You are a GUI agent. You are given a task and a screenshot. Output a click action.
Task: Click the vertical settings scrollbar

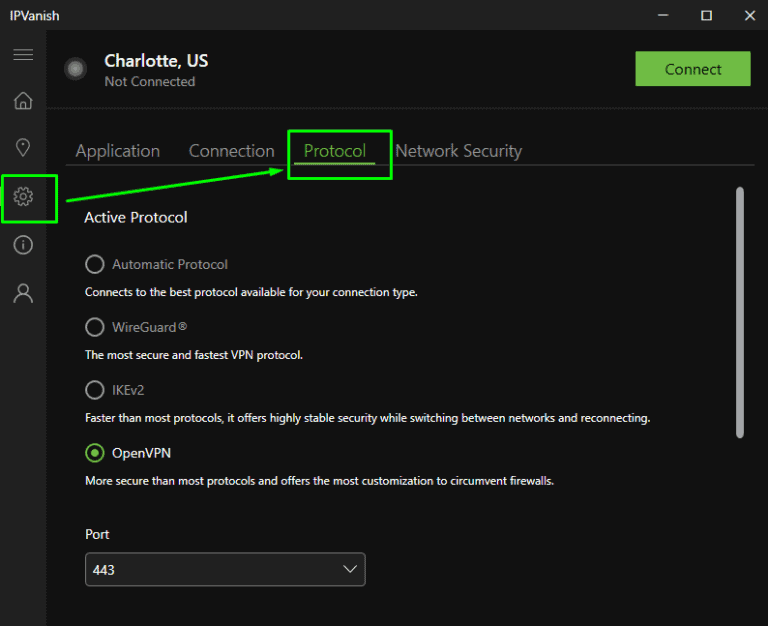740,312
